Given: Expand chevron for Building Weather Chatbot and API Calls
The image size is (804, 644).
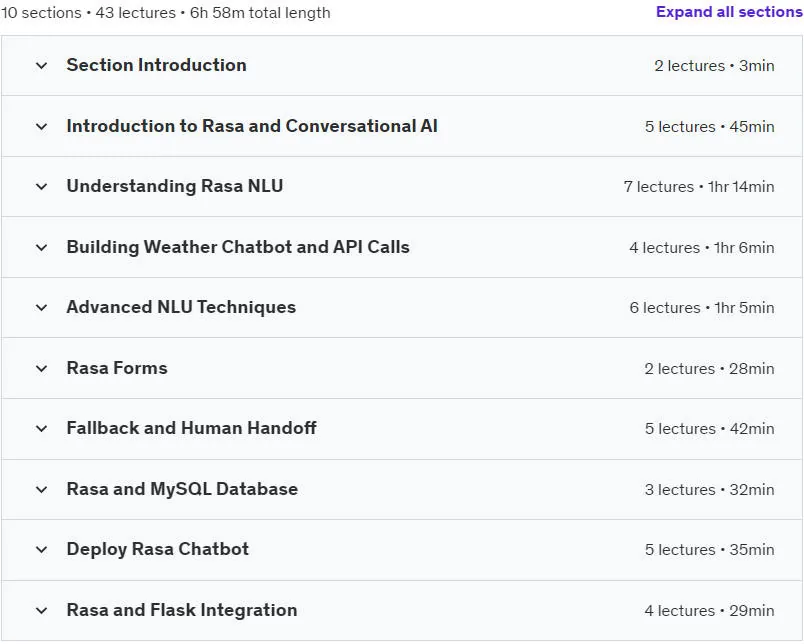Looking at the screenshot, I should 42,248.
